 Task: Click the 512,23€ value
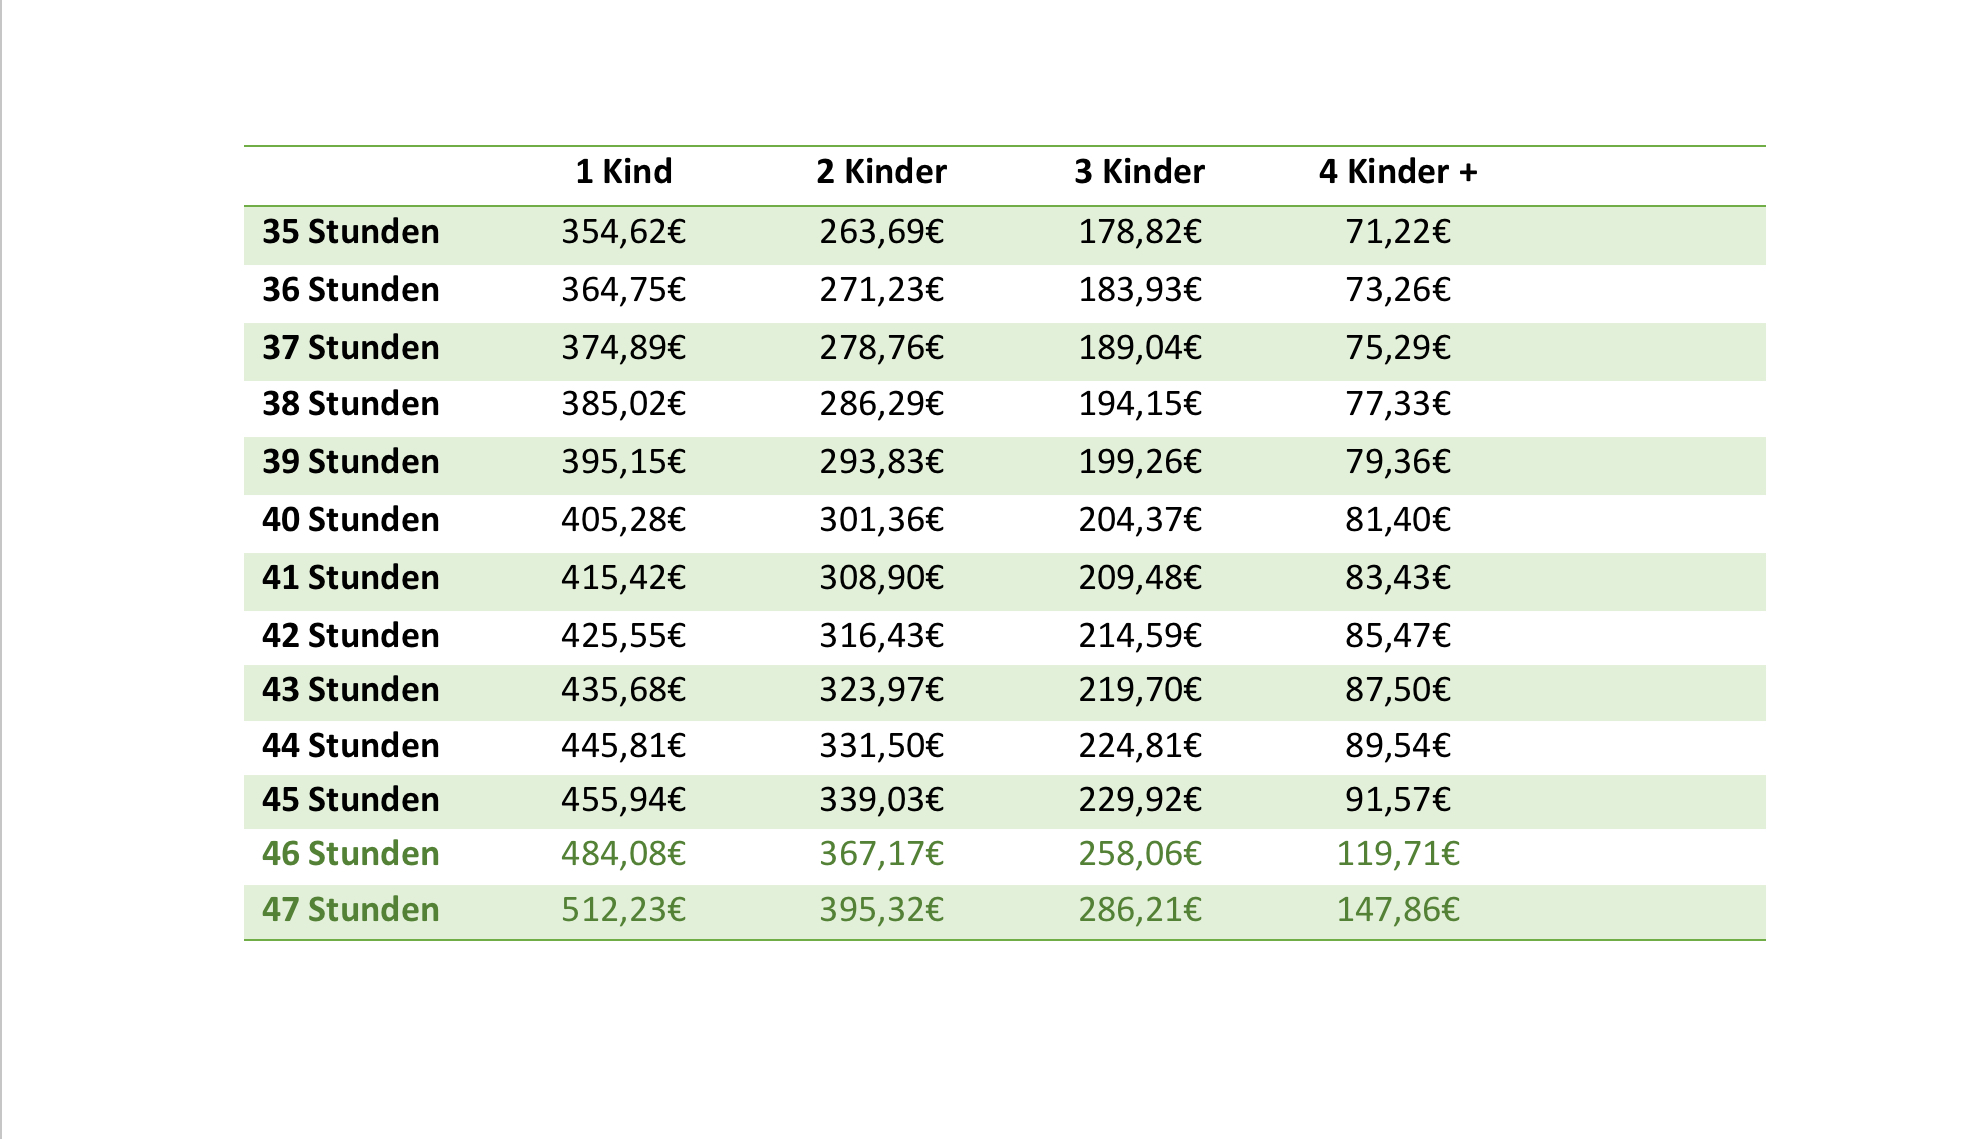pos(623,910)
